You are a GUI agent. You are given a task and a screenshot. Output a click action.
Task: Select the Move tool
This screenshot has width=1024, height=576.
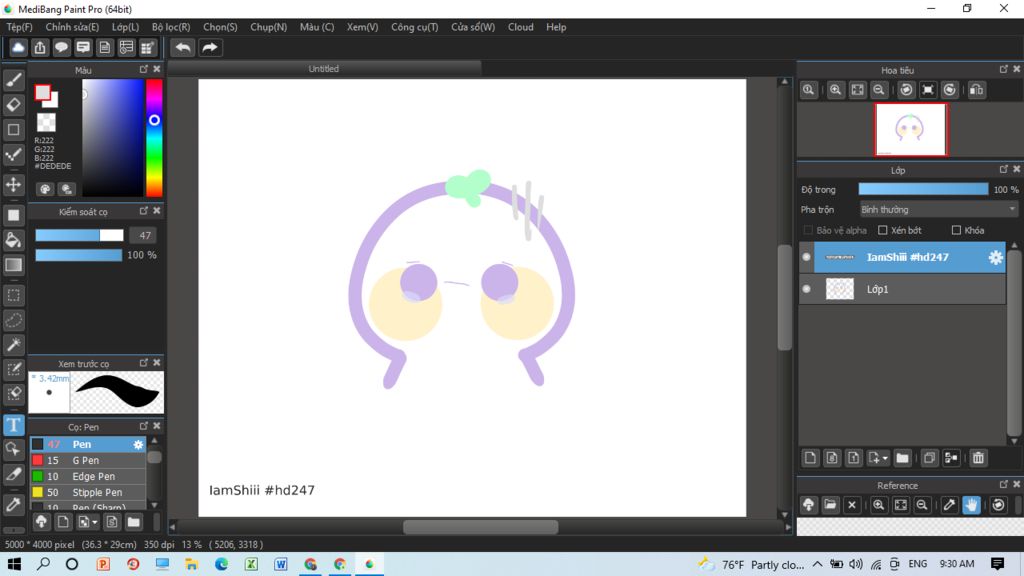pyautogui.click(x=13, y=185)
